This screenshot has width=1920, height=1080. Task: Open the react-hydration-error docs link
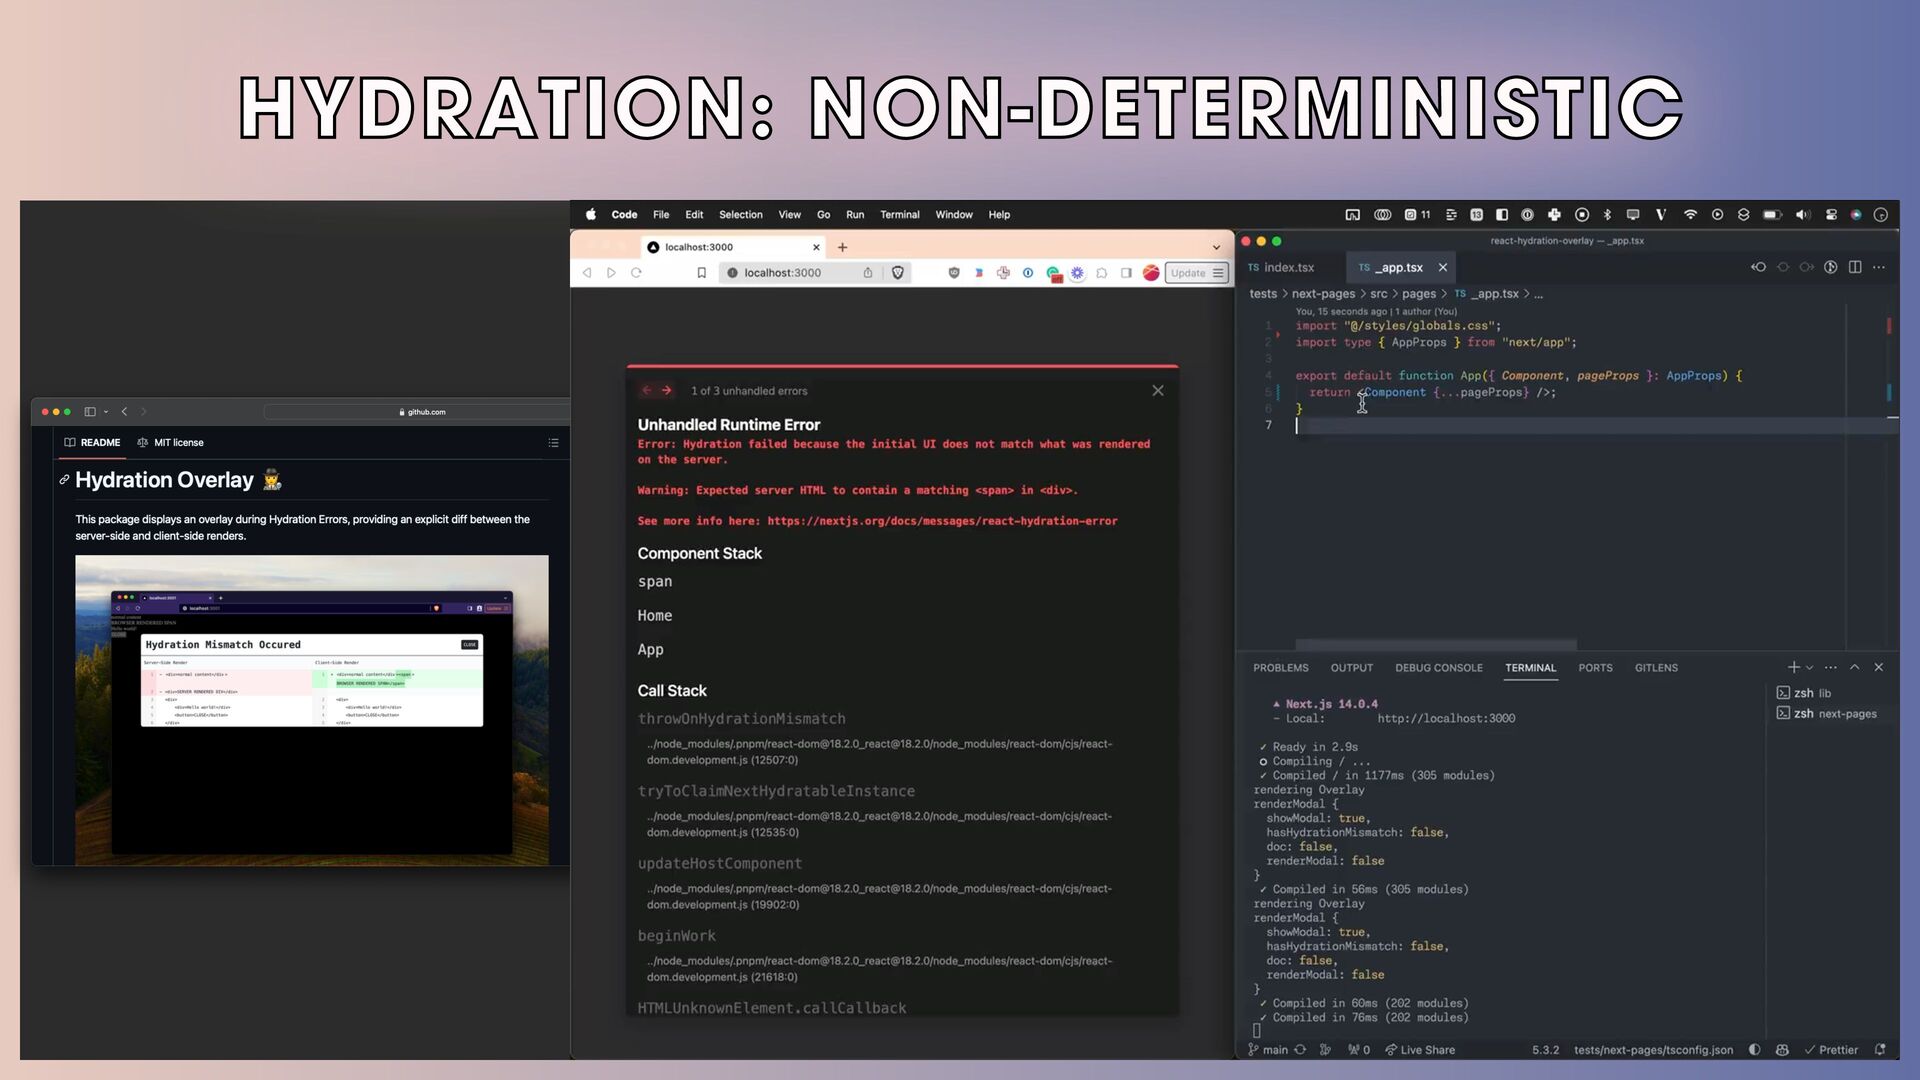pyautogui.click(x=942, y=521)
